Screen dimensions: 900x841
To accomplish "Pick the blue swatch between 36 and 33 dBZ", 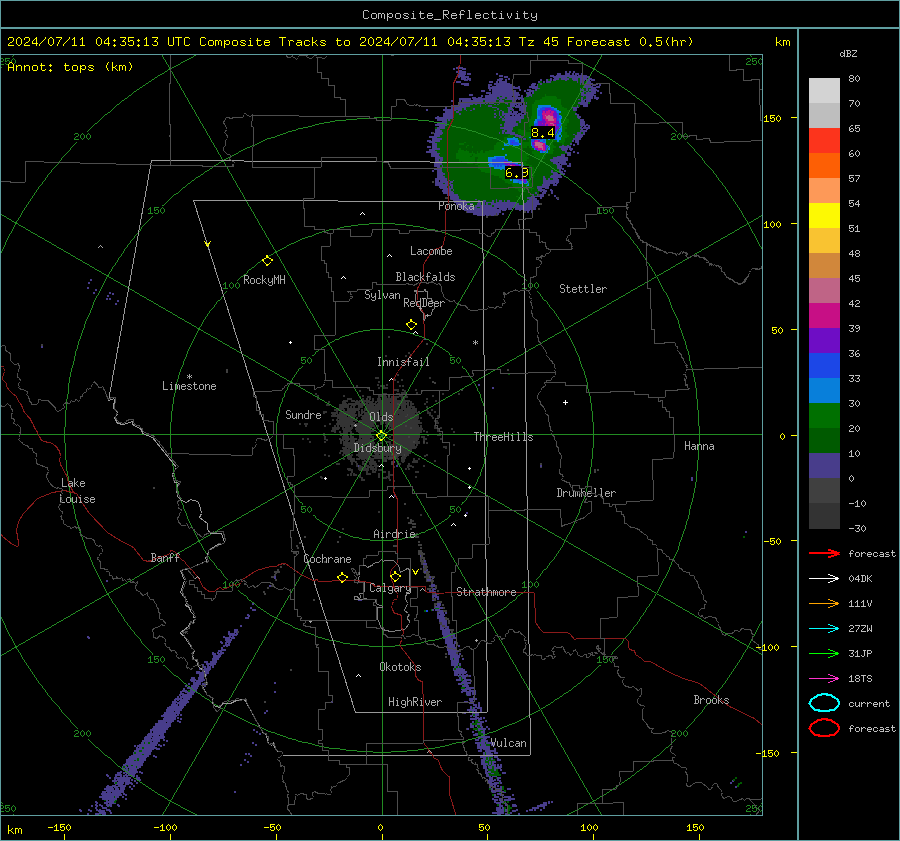I will pos(824,366).
